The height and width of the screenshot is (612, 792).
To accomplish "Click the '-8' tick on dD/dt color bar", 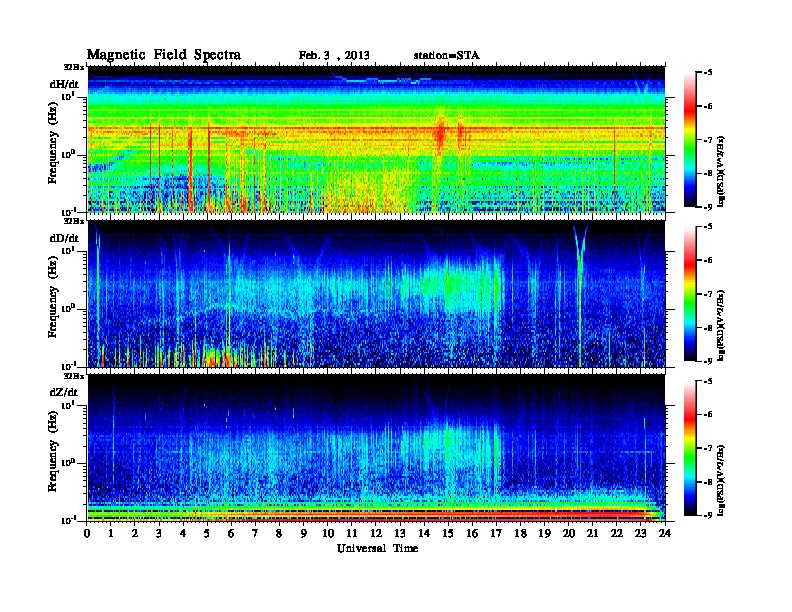I will tap(708, 328).
